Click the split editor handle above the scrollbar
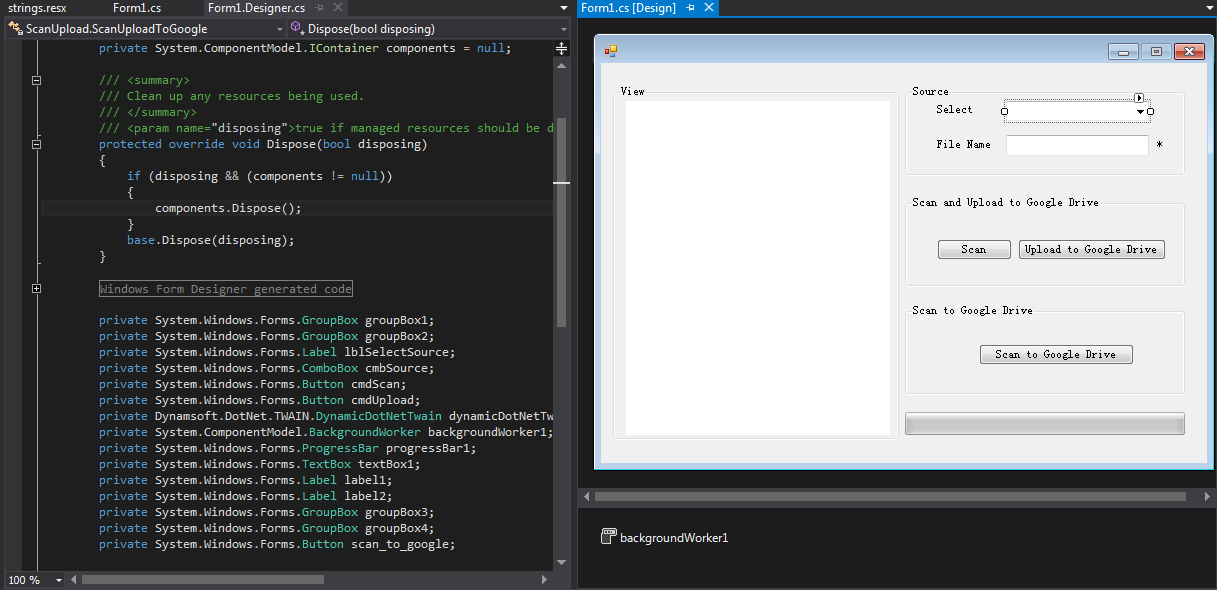The image size is (1217, 590). pyautogui.click(x=561, y=48)
